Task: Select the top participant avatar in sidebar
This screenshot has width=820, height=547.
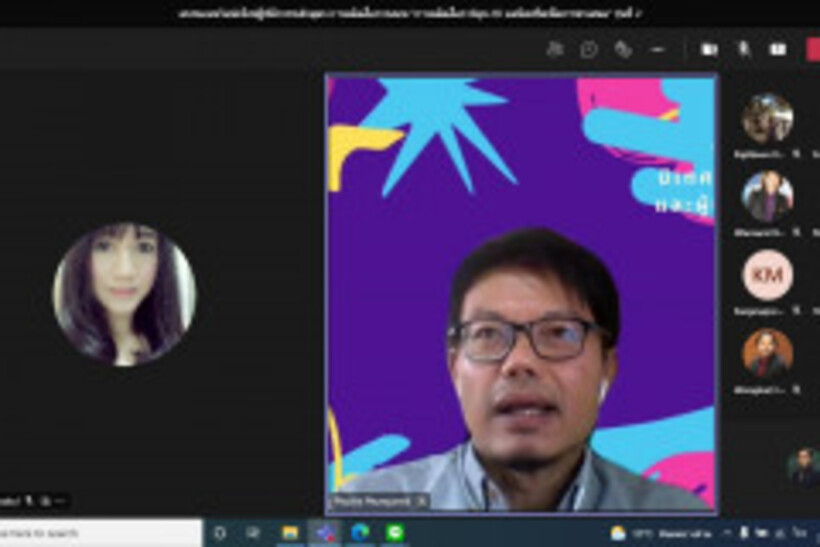Action: point(767,119)
